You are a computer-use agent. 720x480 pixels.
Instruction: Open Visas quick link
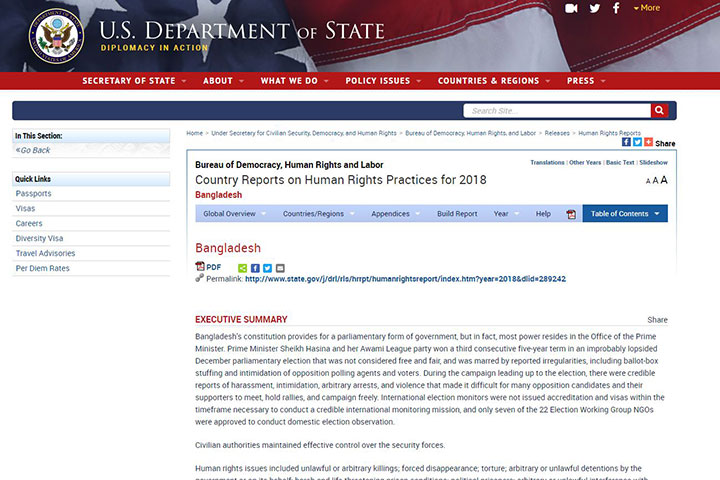(25, 209)
